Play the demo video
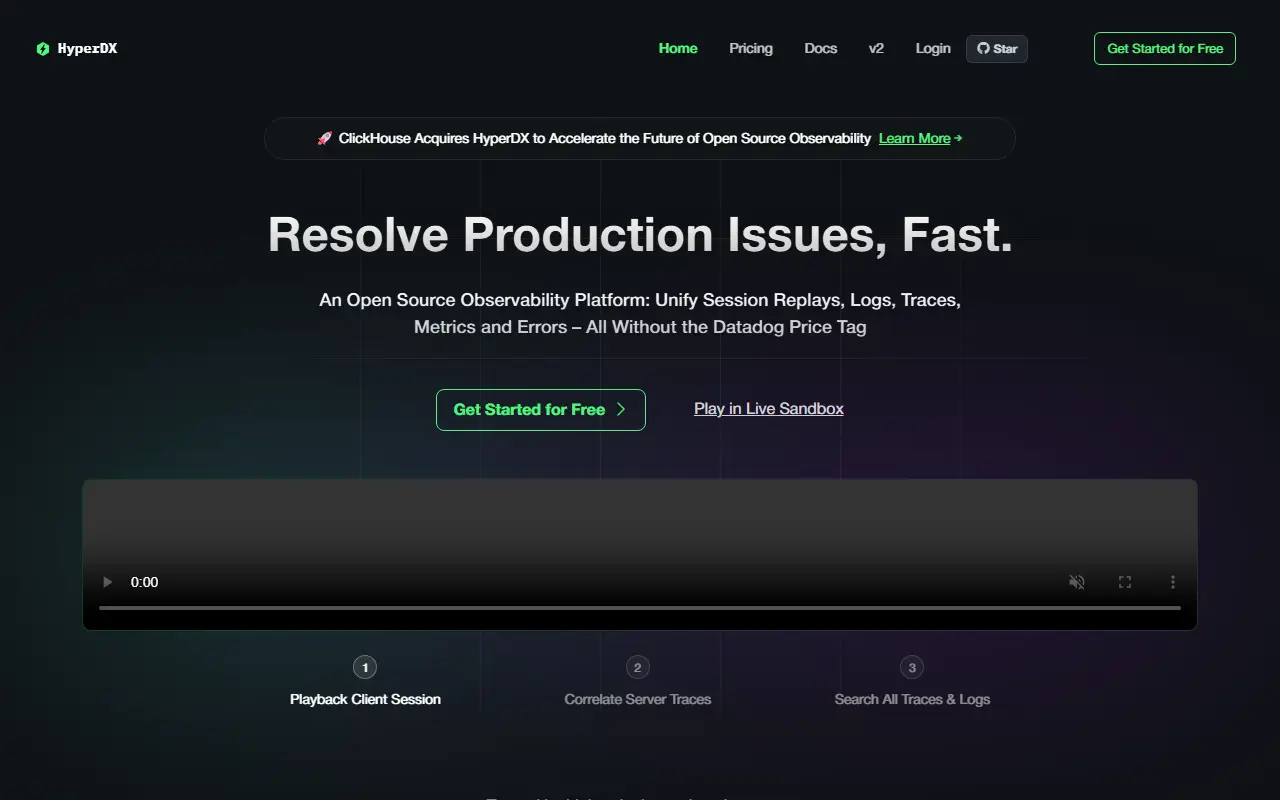The height and width of the screenshot is (800, 1280). pyautogui.click(x=108, y=582)
